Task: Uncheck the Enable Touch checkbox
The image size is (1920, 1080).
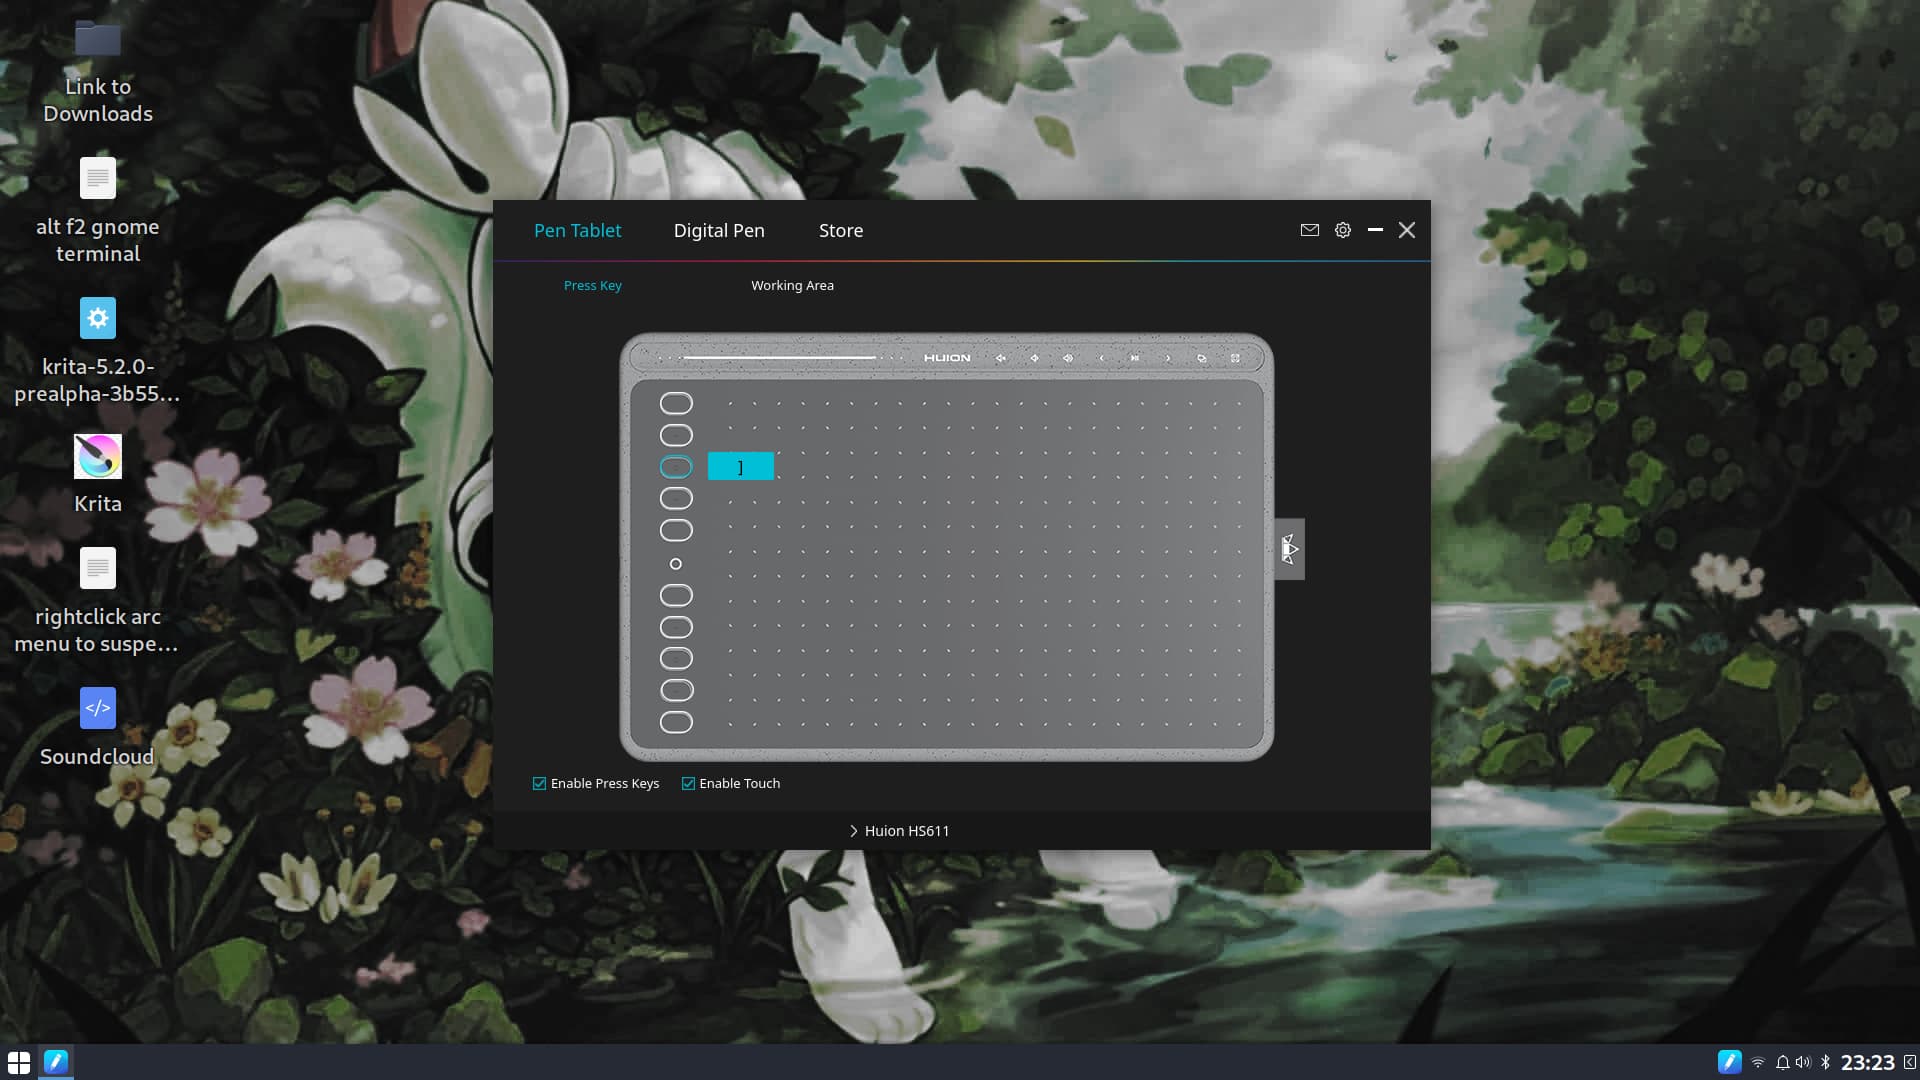Action: point(688,783)
